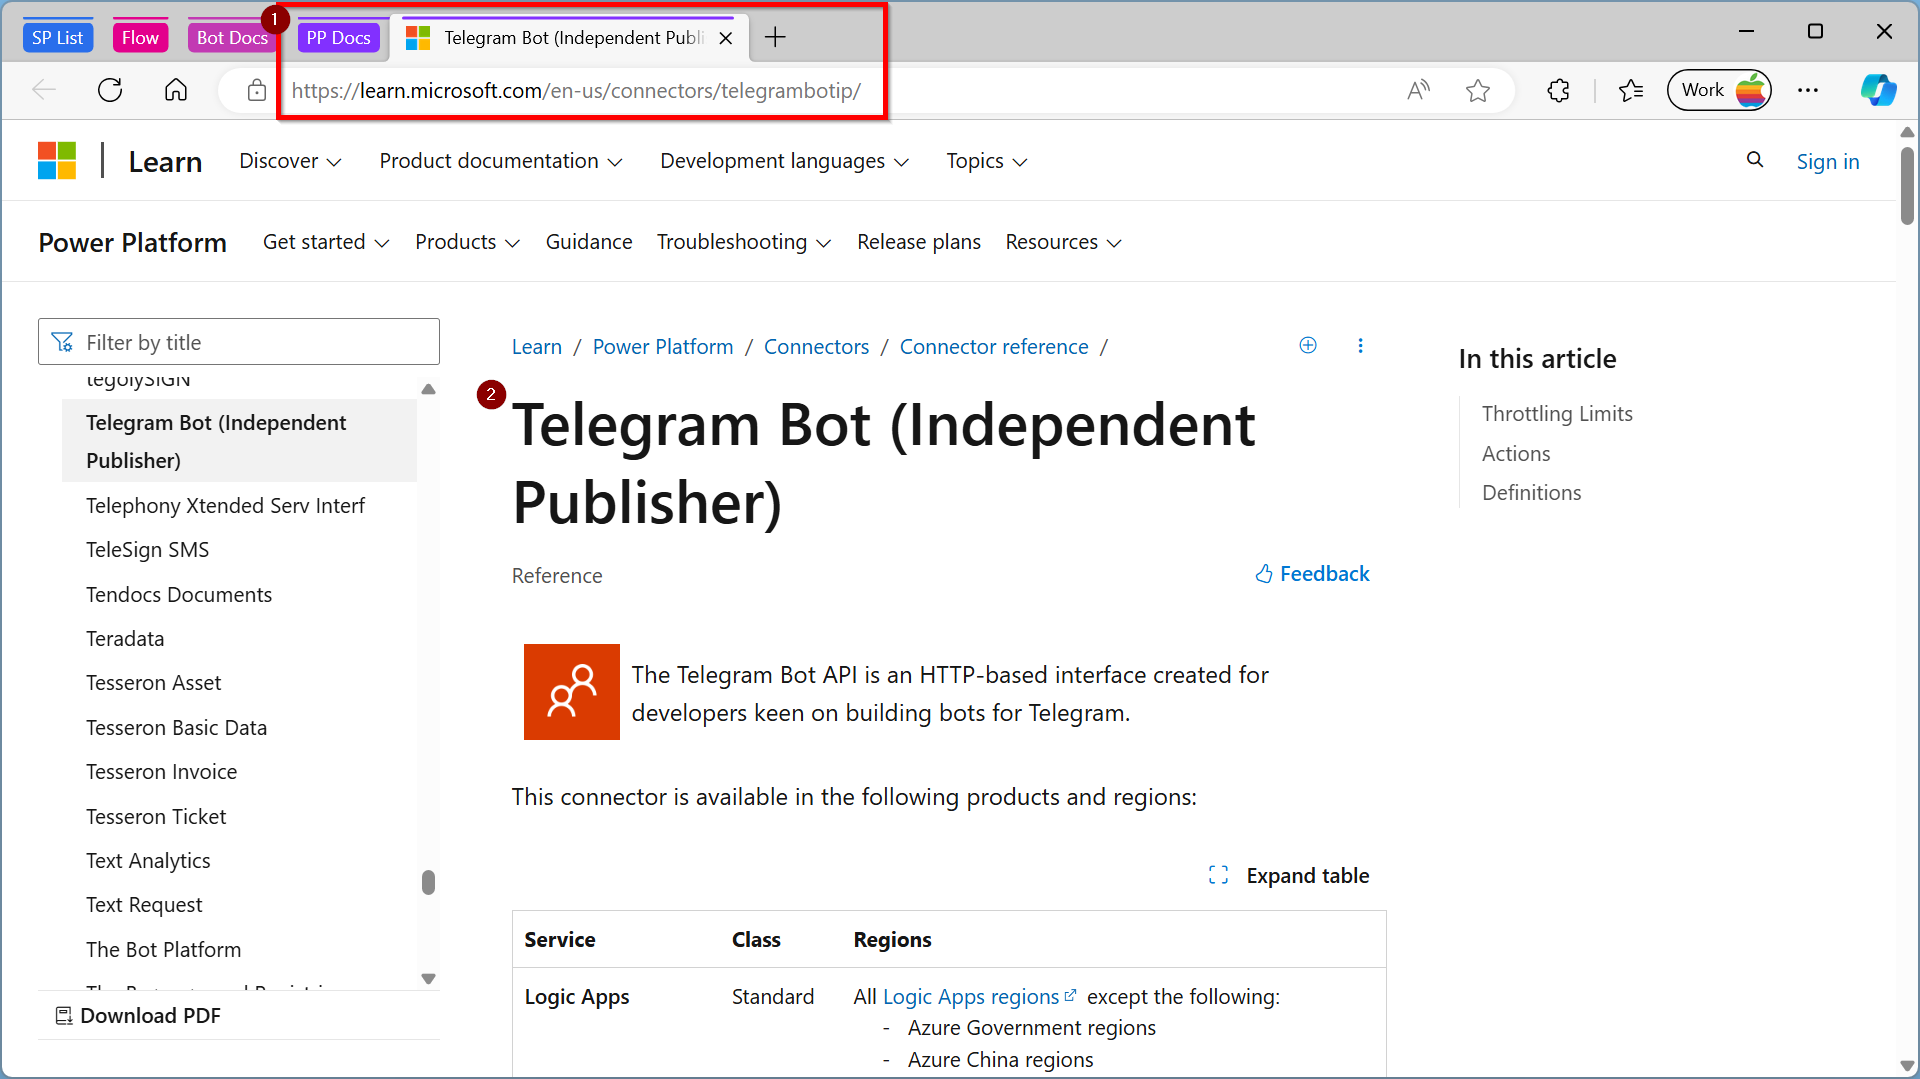Open Release plans link
Screen dimensions: 1920x1079
[919, 242]
